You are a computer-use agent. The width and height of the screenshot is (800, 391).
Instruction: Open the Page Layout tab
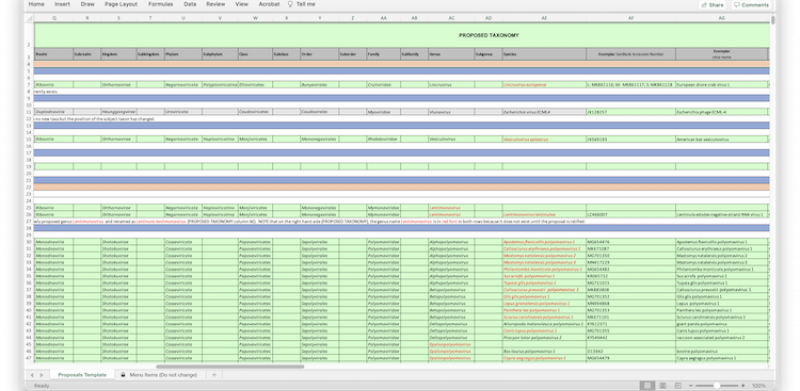pos(121,4)
